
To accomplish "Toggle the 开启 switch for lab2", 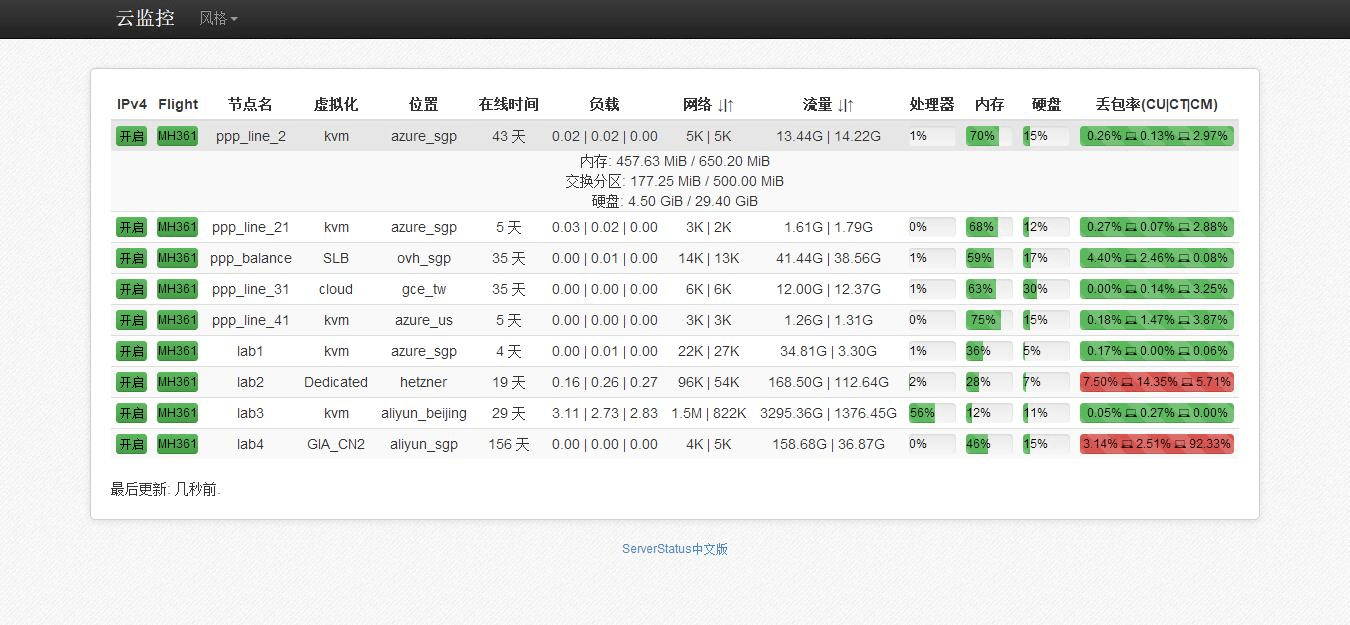I will click(131, 382).
